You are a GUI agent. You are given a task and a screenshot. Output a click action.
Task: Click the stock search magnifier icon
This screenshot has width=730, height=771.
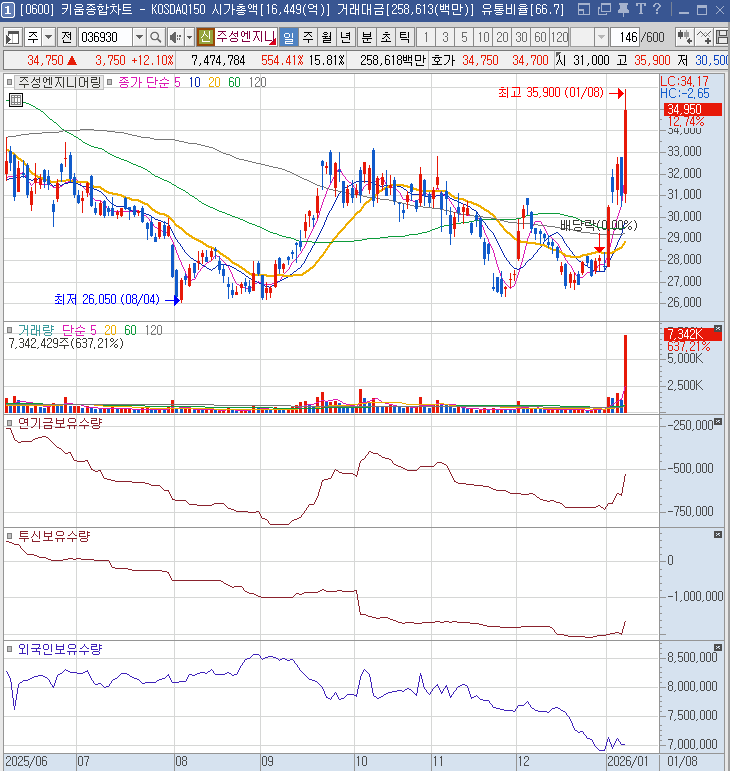(x=155, y=37)
